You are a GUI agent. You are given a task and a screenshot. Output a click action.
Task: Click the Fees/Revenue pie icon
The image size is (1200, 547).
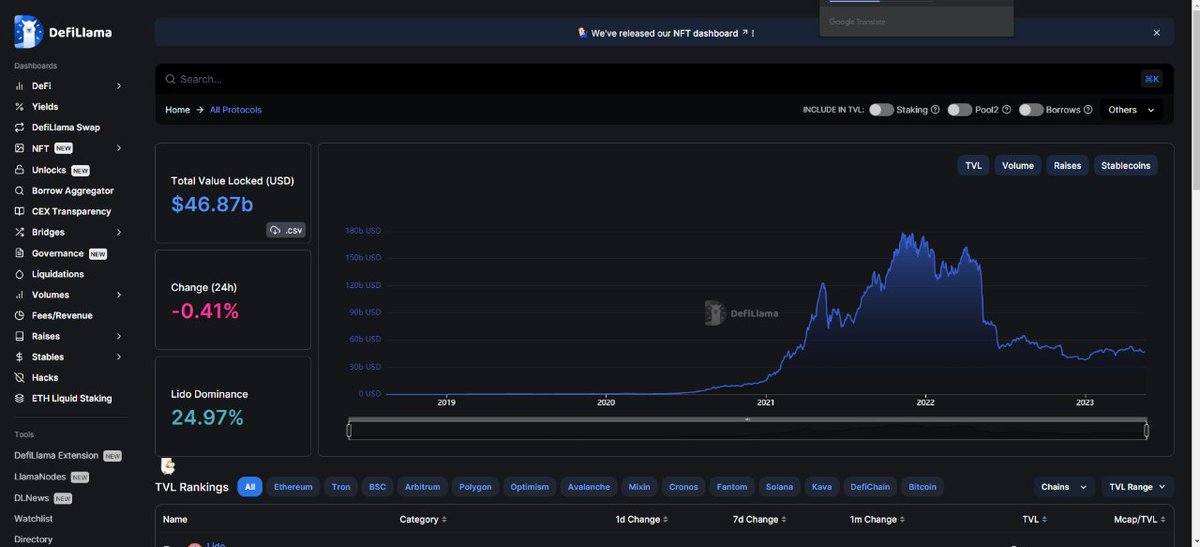[19, 316]
